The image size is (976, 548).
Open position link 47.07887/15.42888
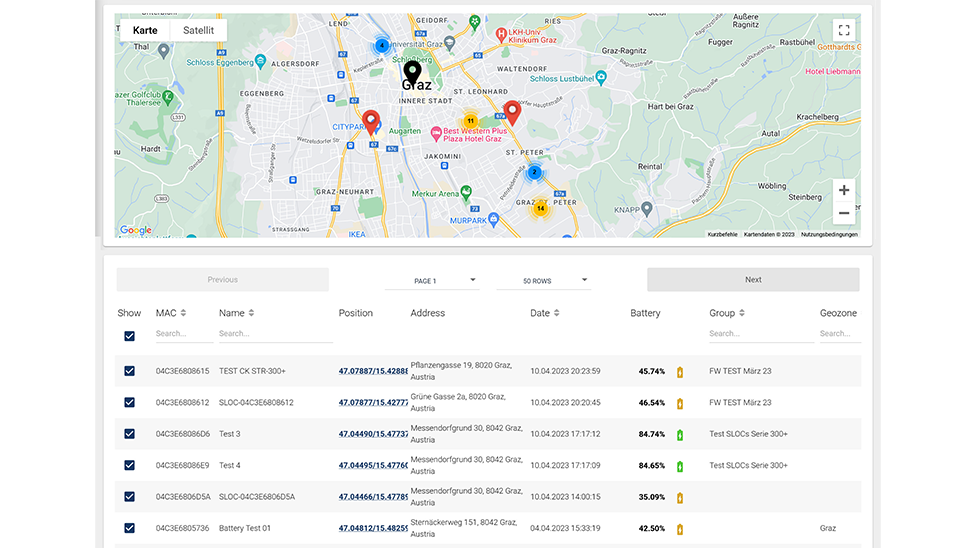click(x=373, y=371)
